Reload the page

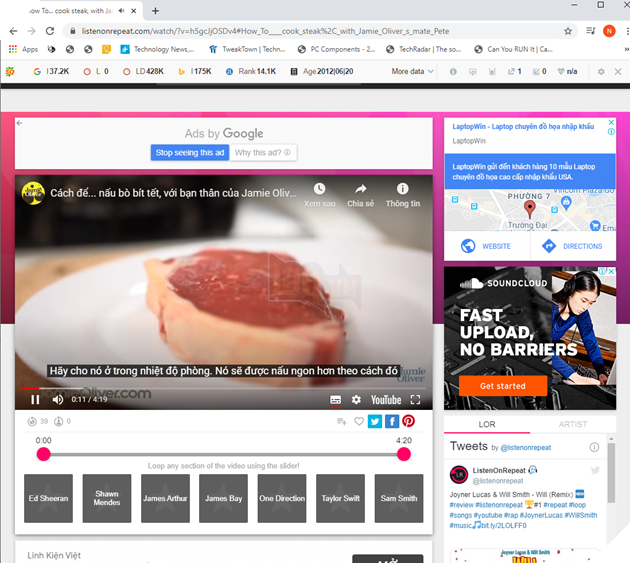click(x=50, y=31)
